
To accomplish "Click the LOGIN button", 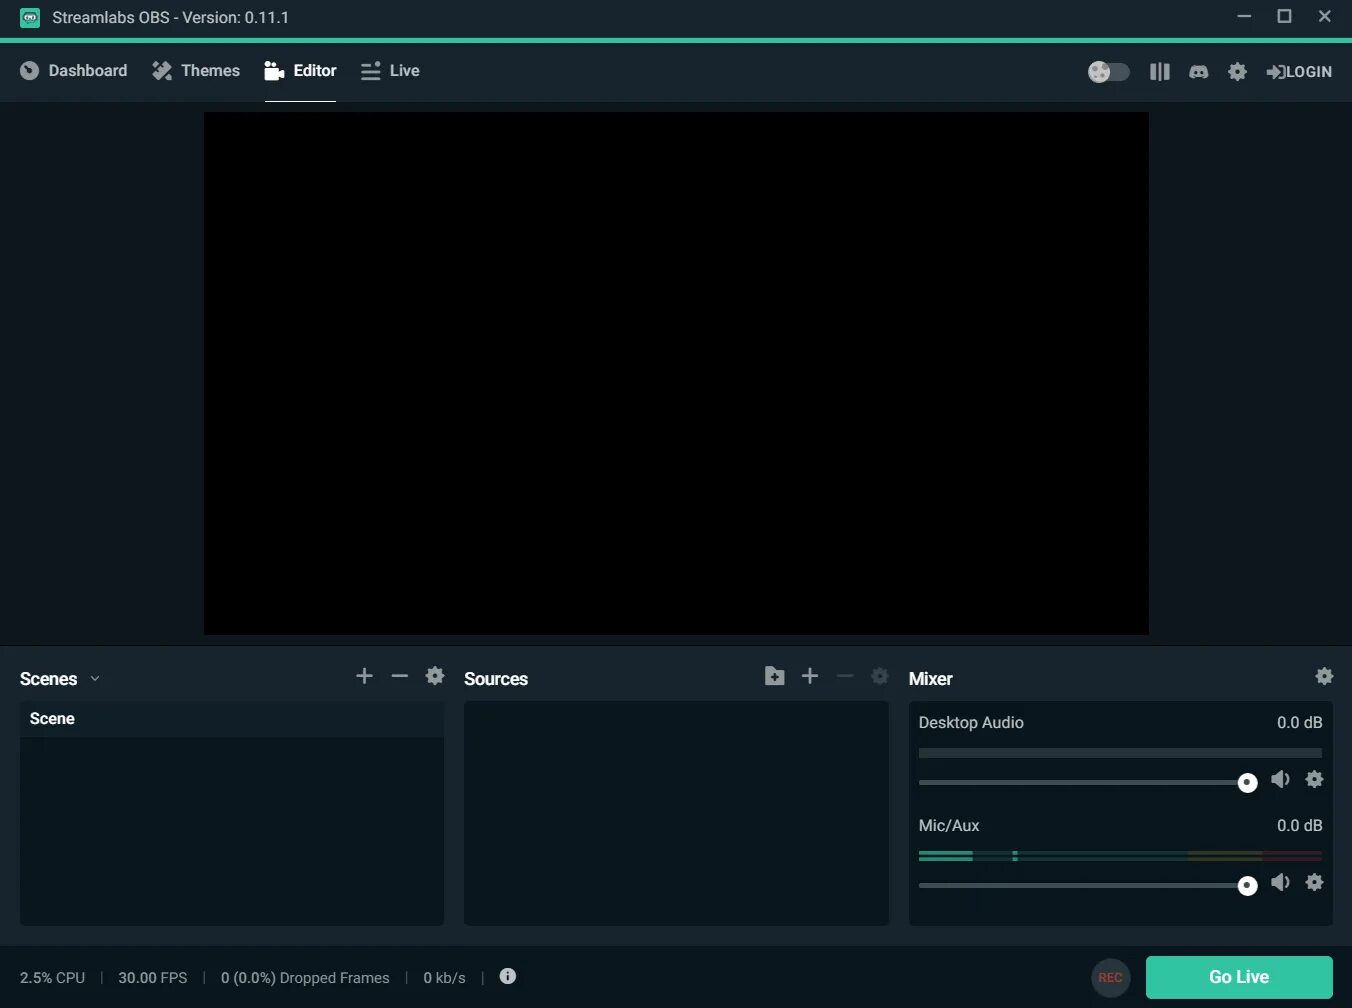I will (1299, 72).
